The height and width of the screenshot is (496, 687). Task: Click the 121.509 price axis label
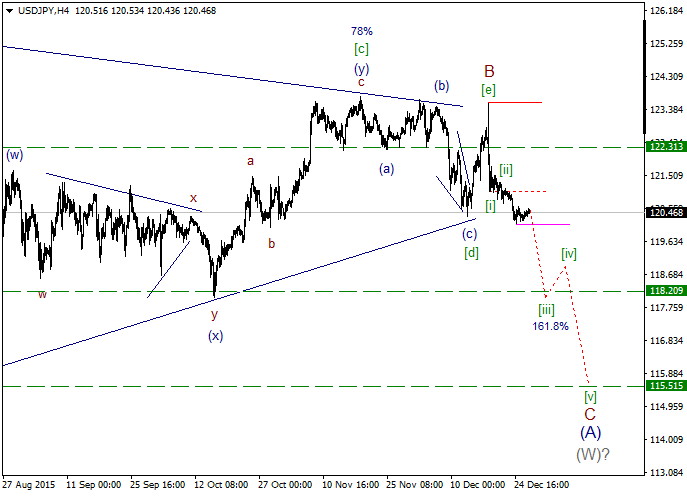point(666,176)
